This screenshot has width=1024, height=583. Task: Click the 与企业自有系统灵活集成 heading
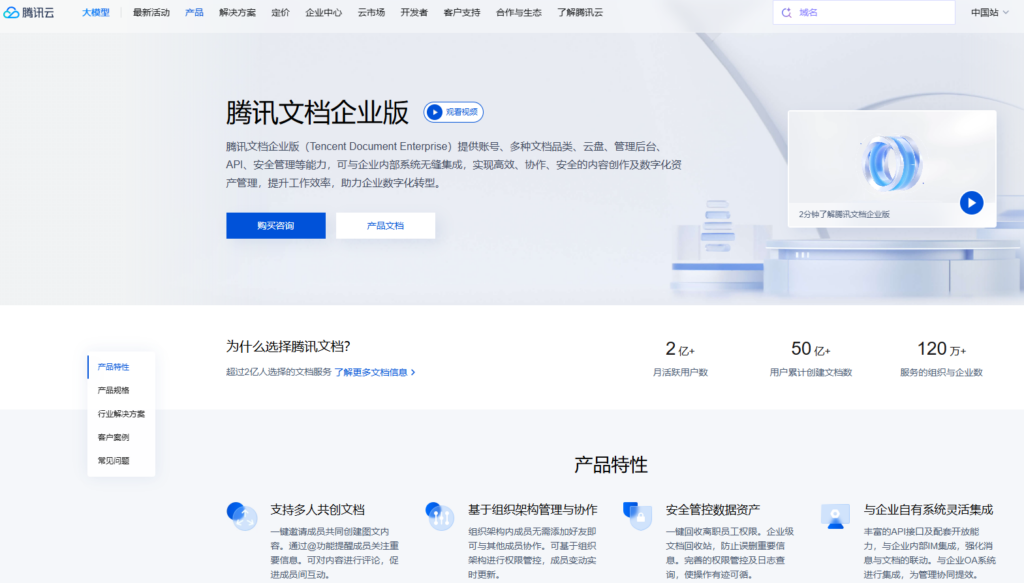pos(928,510)
